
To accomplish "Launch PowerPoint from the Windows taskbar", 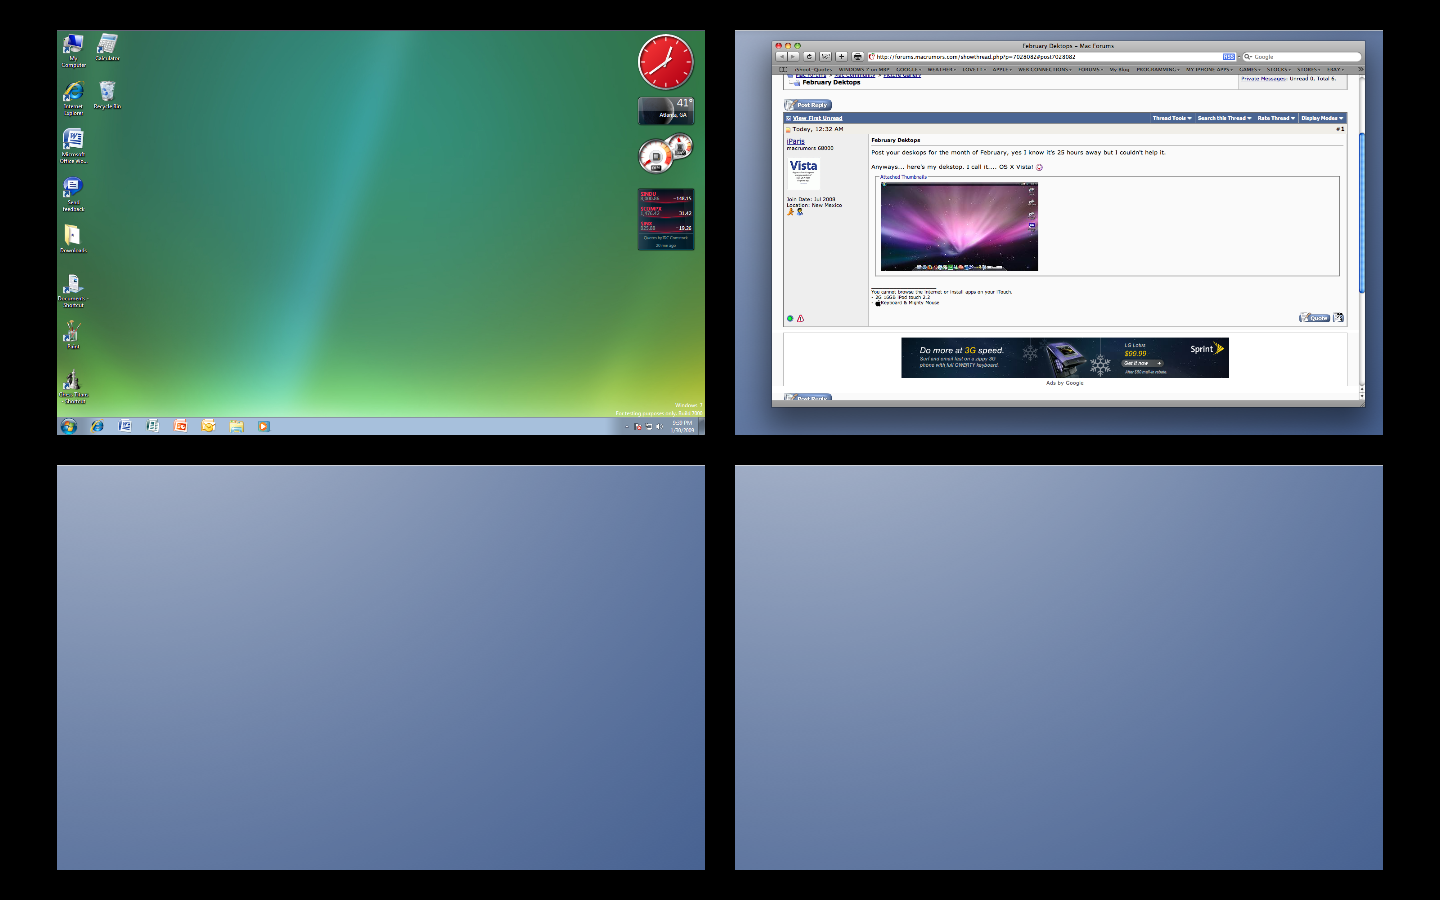I will 181,426.
